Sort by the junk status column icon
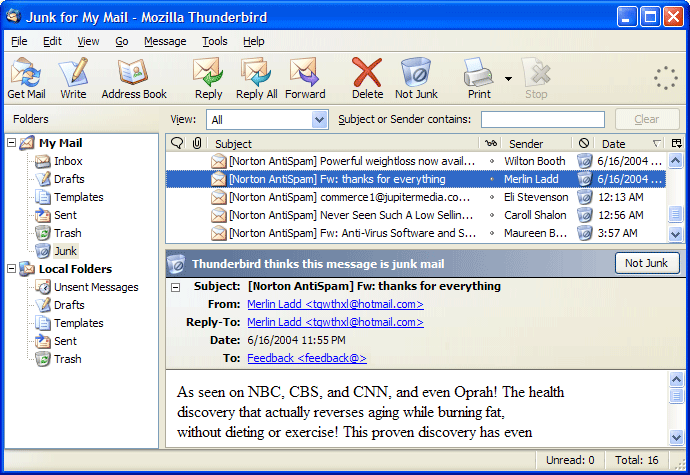This screenshot has height=475, width=690. click(584, 143)
